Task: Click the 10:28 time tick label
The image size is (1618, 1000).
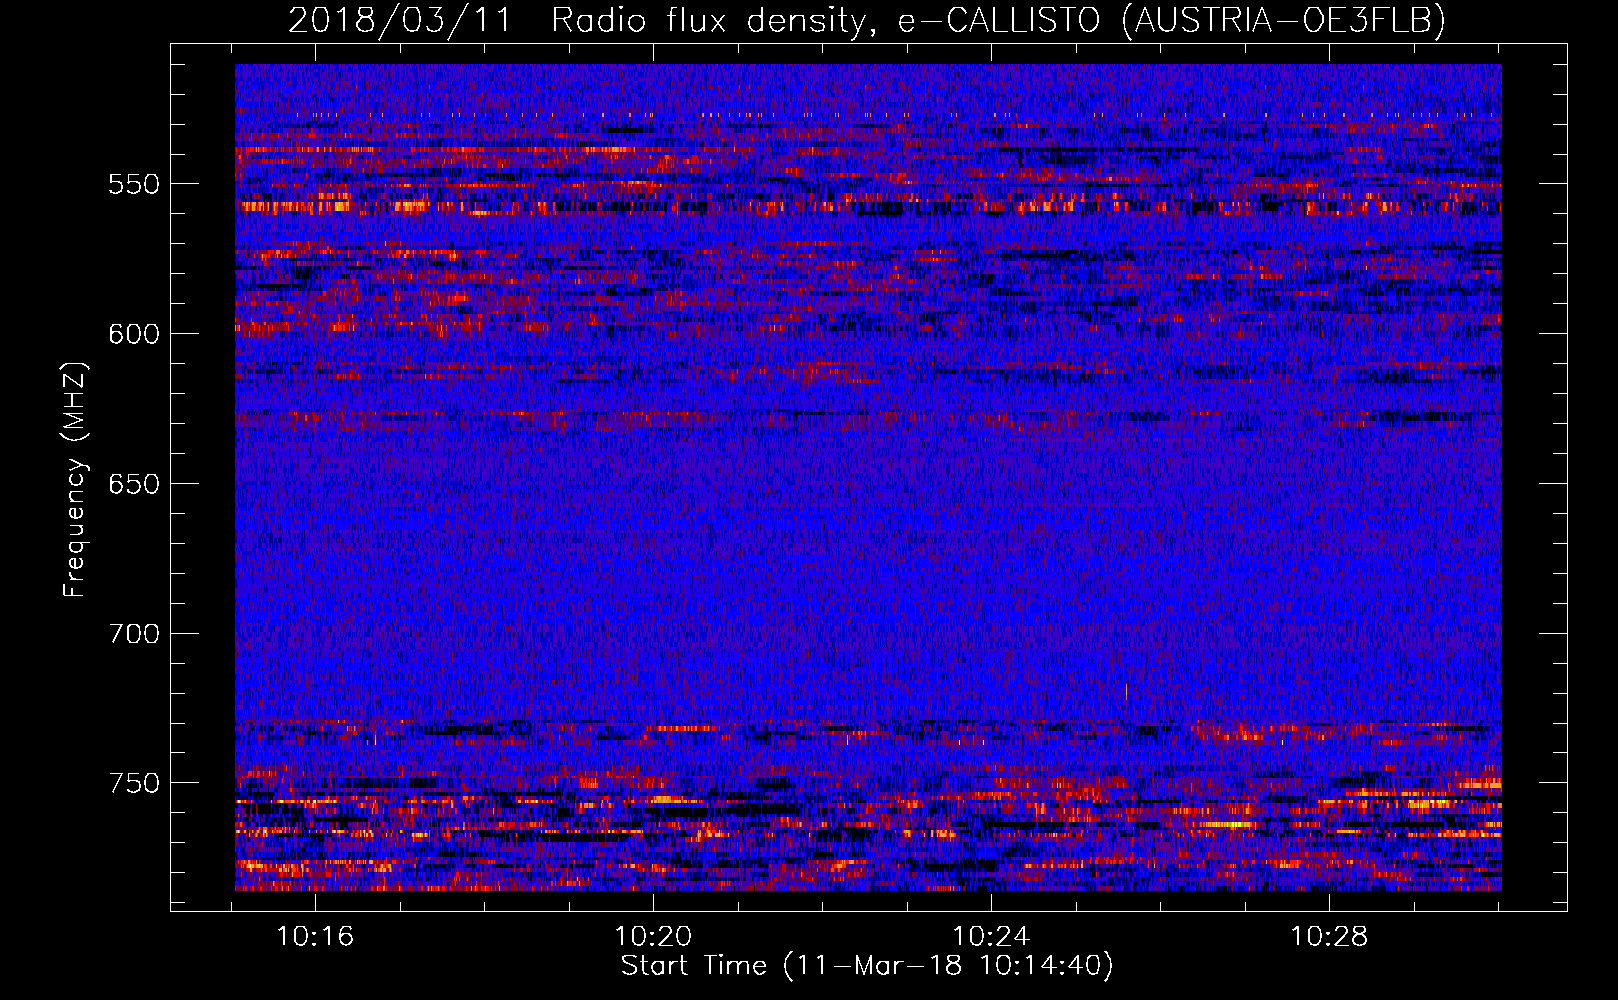Action: 1329,937
